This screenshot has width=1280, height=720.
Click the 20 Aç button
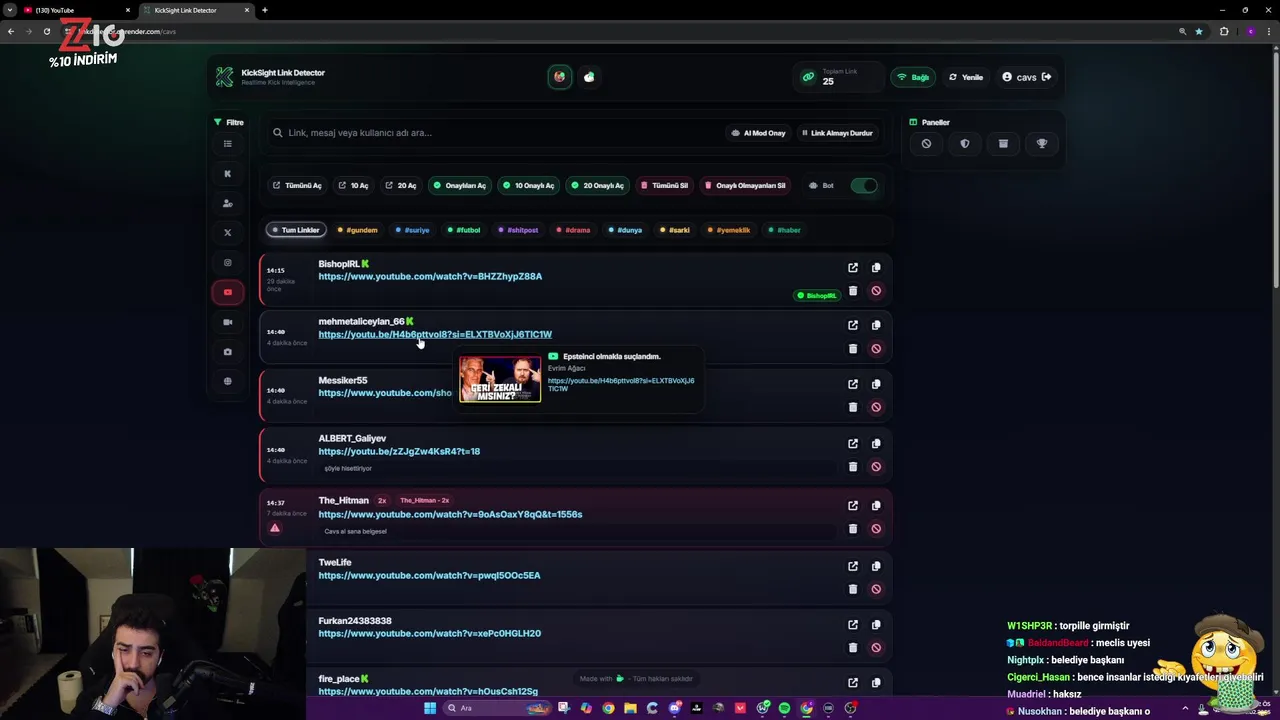tap(401, 185)
